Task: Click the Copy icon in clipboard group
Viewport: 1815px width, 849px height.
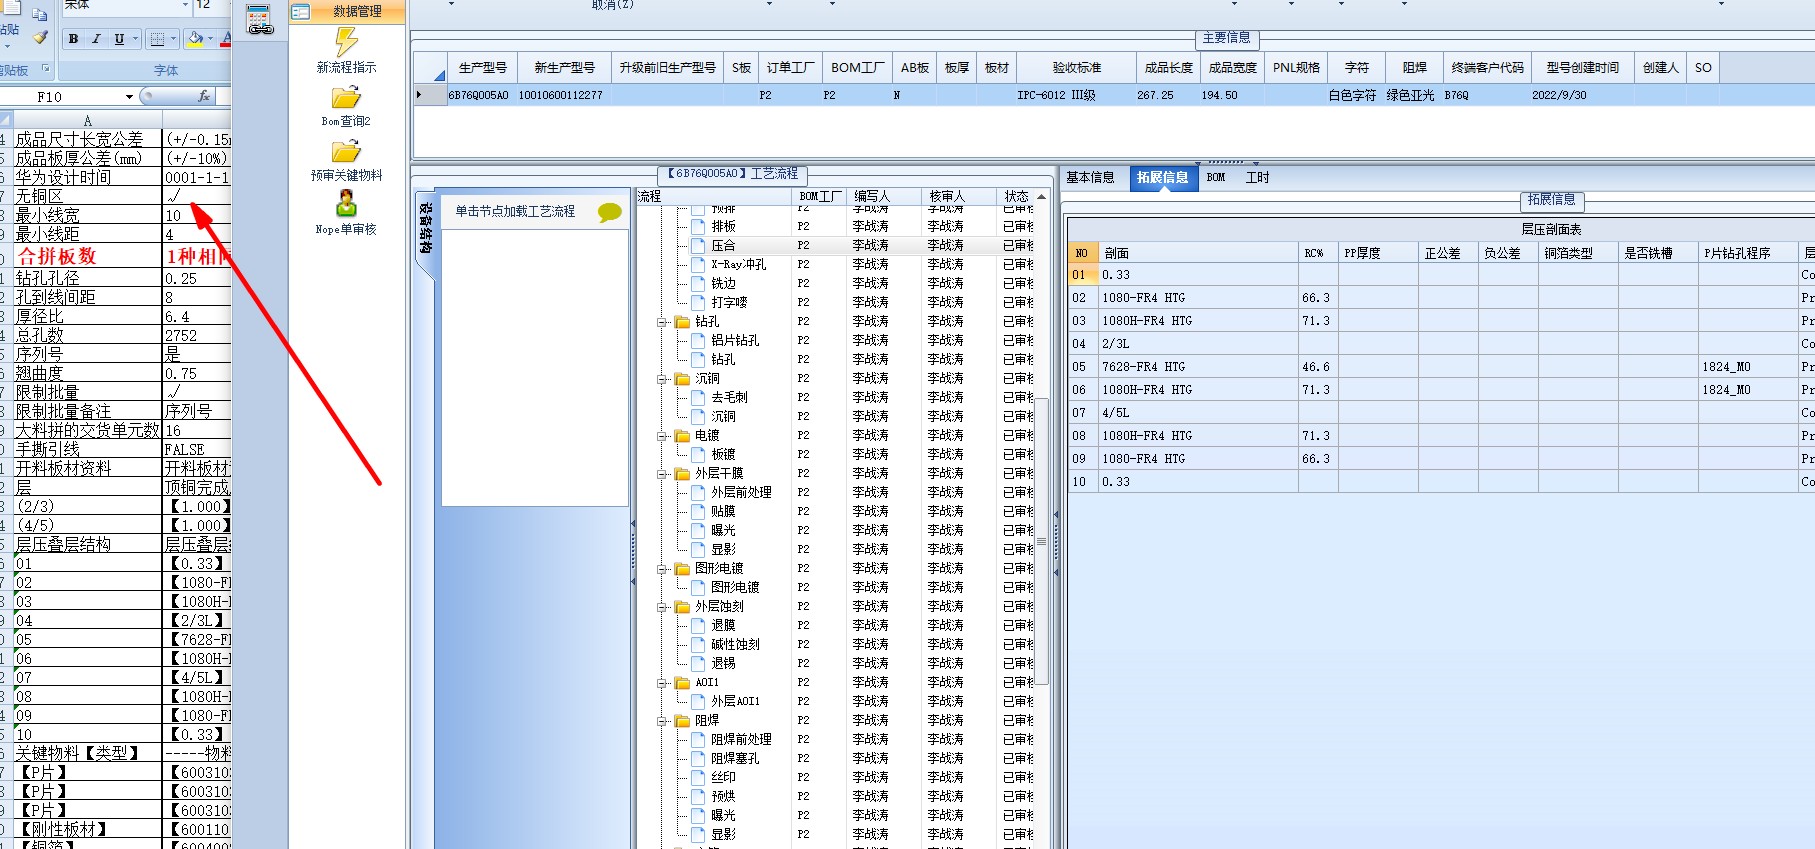Action: (x=40, y=14)
